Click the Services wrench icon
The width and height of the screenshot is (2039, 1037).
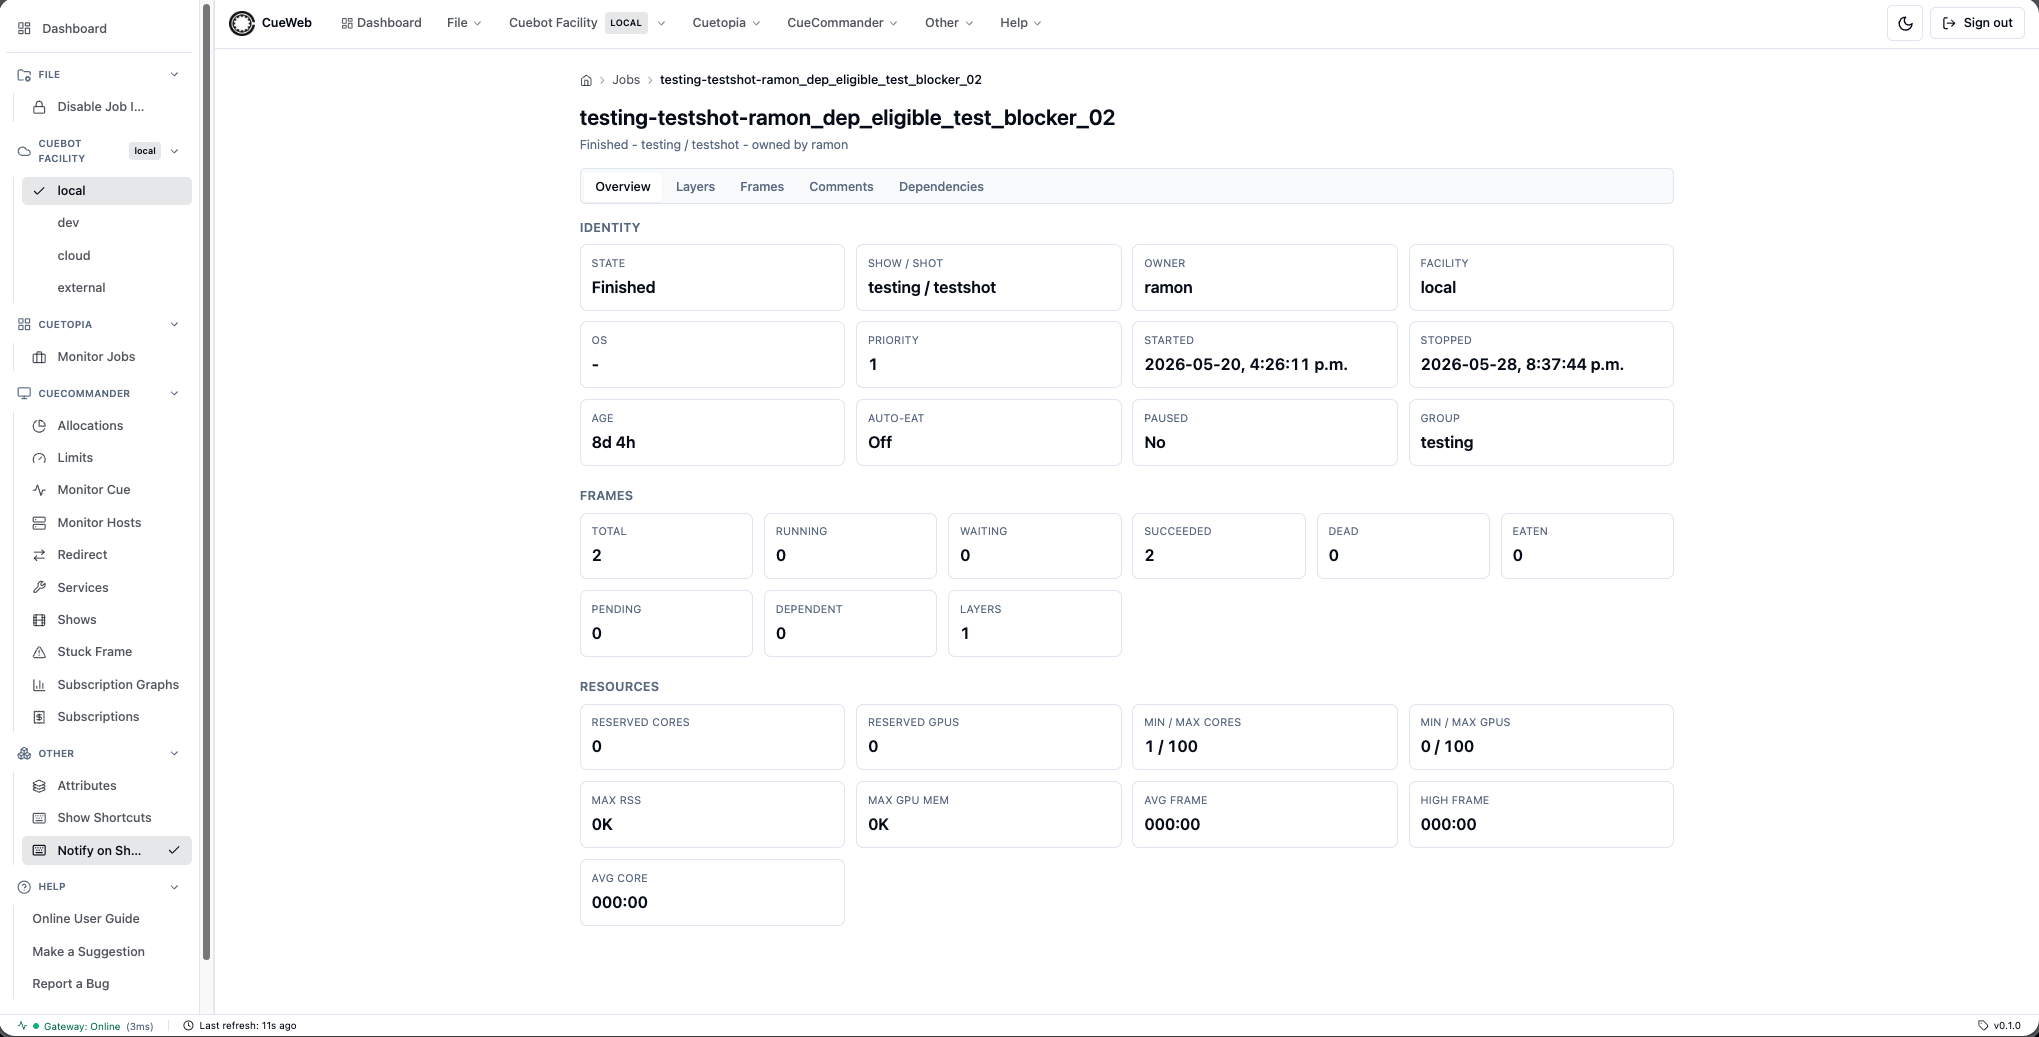click(39, 588)
